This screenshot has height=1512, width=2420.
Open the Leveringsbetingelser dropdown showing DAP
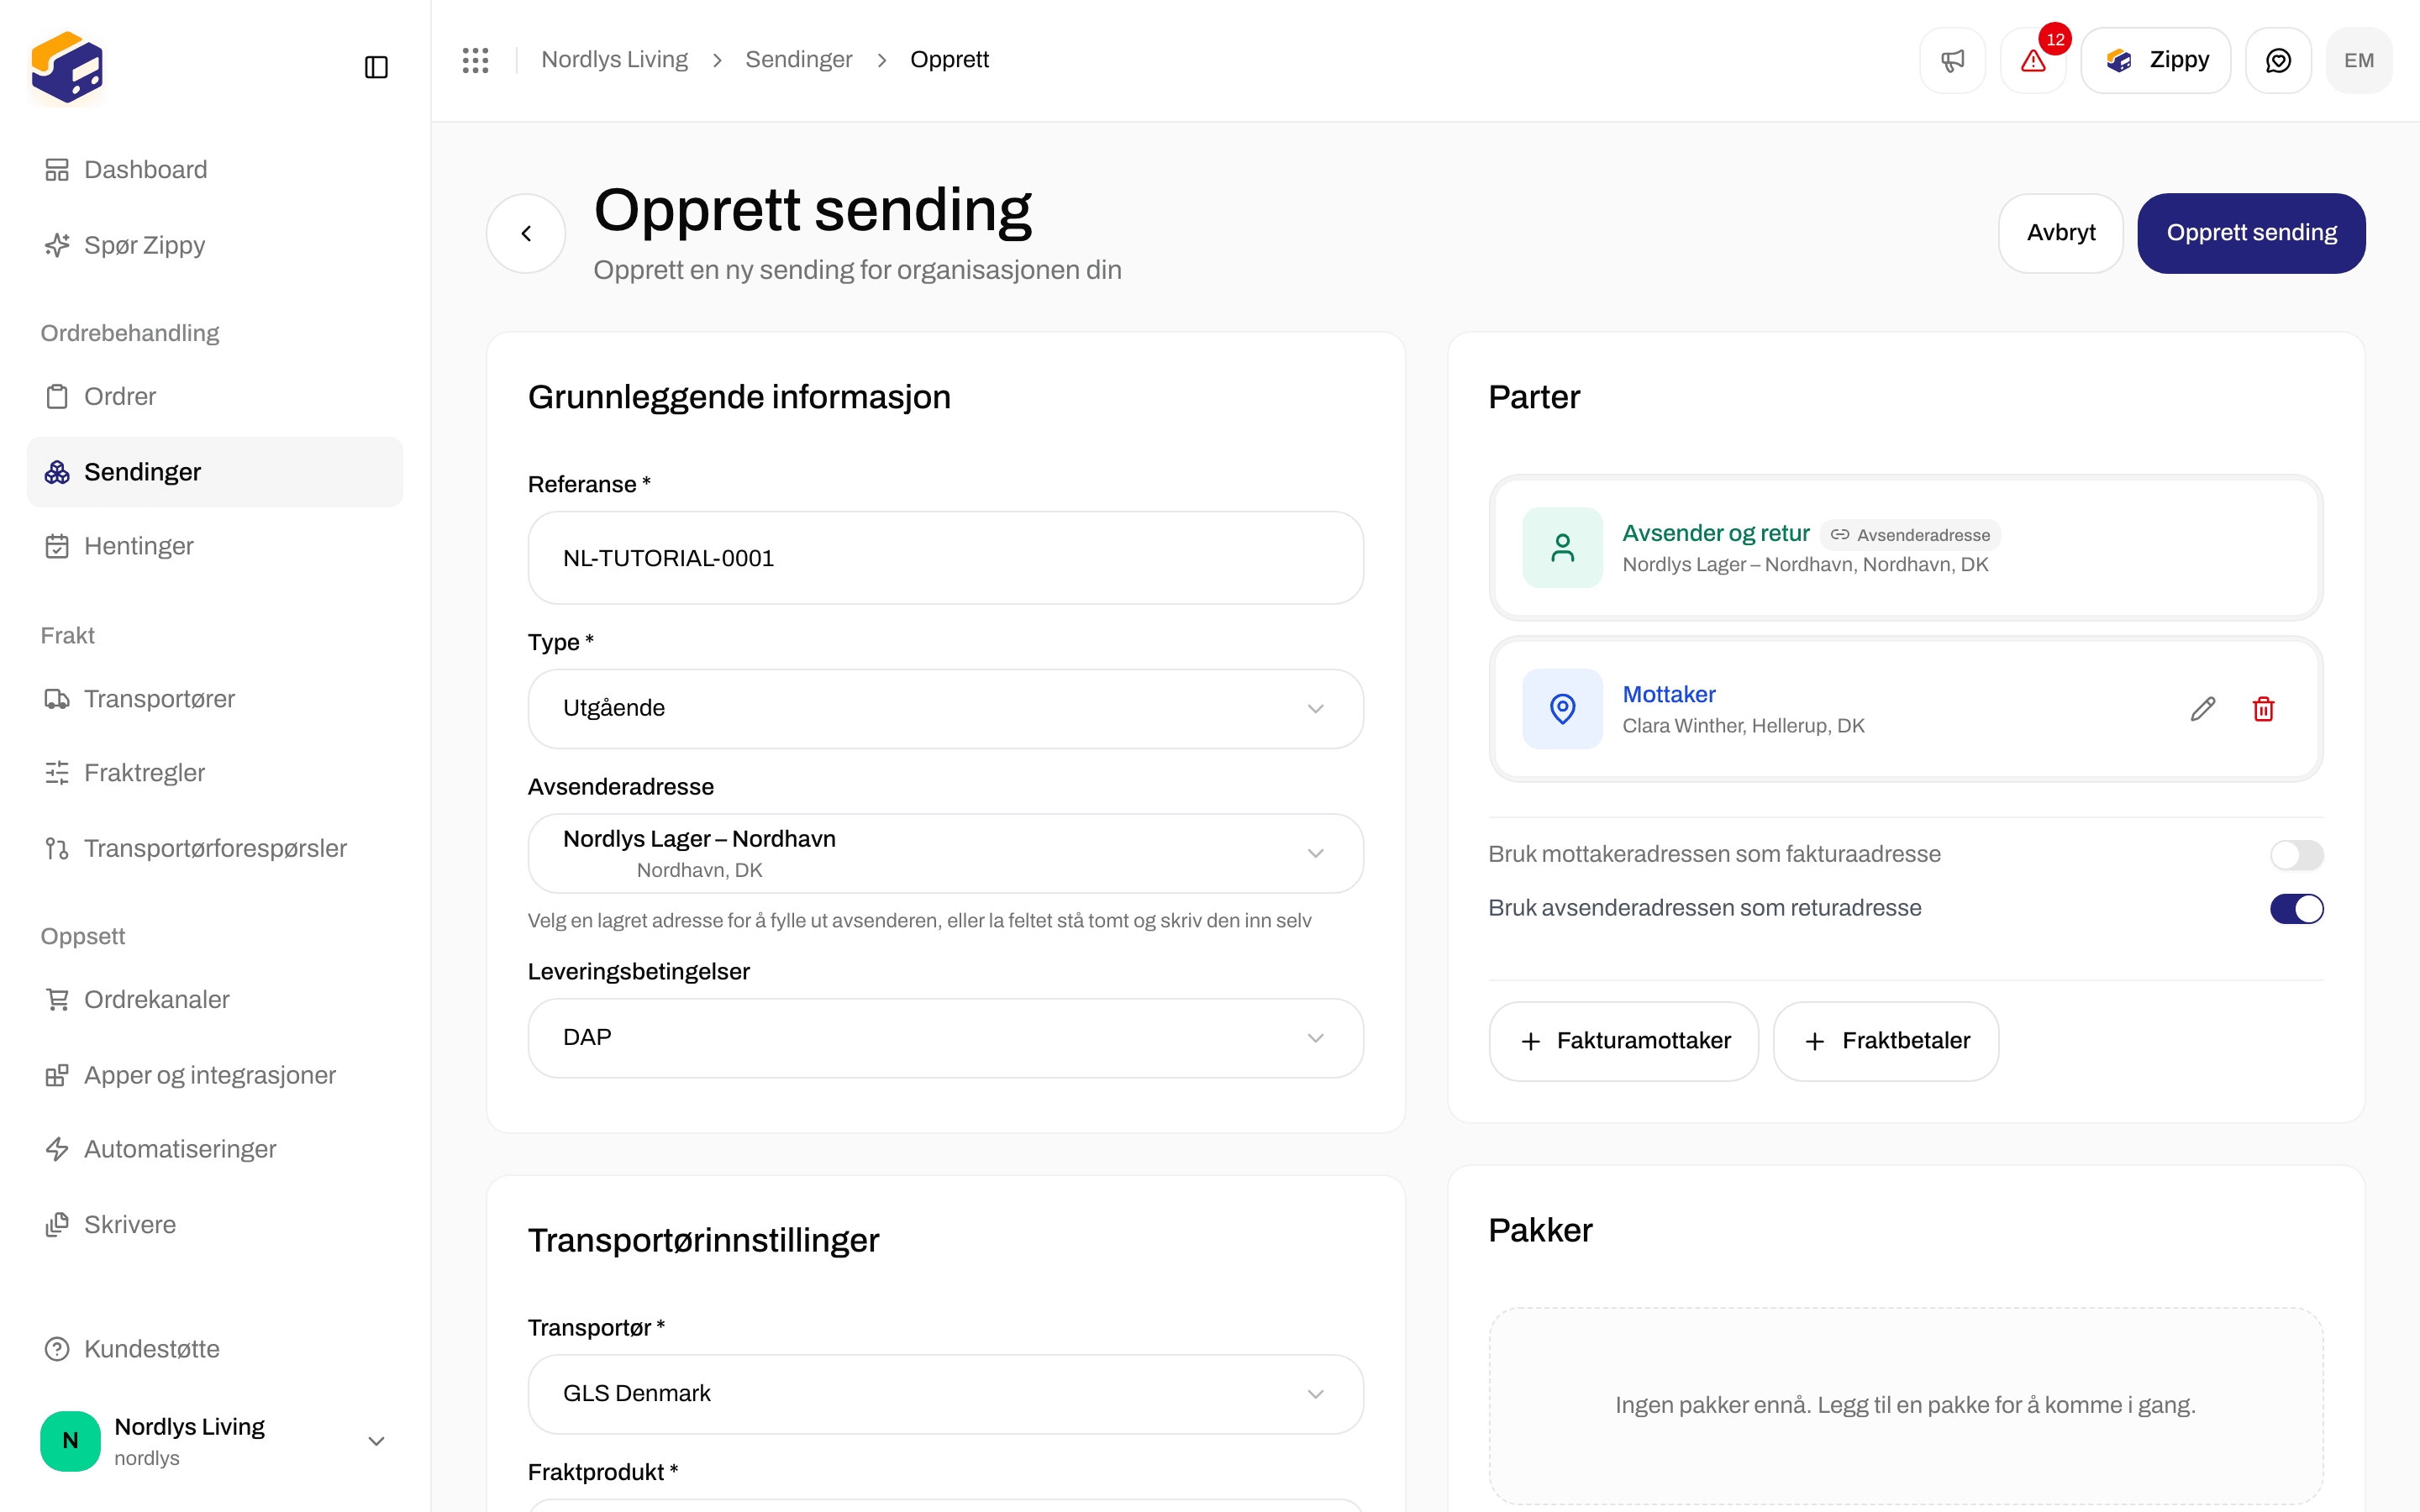[x=945, y=1038]
